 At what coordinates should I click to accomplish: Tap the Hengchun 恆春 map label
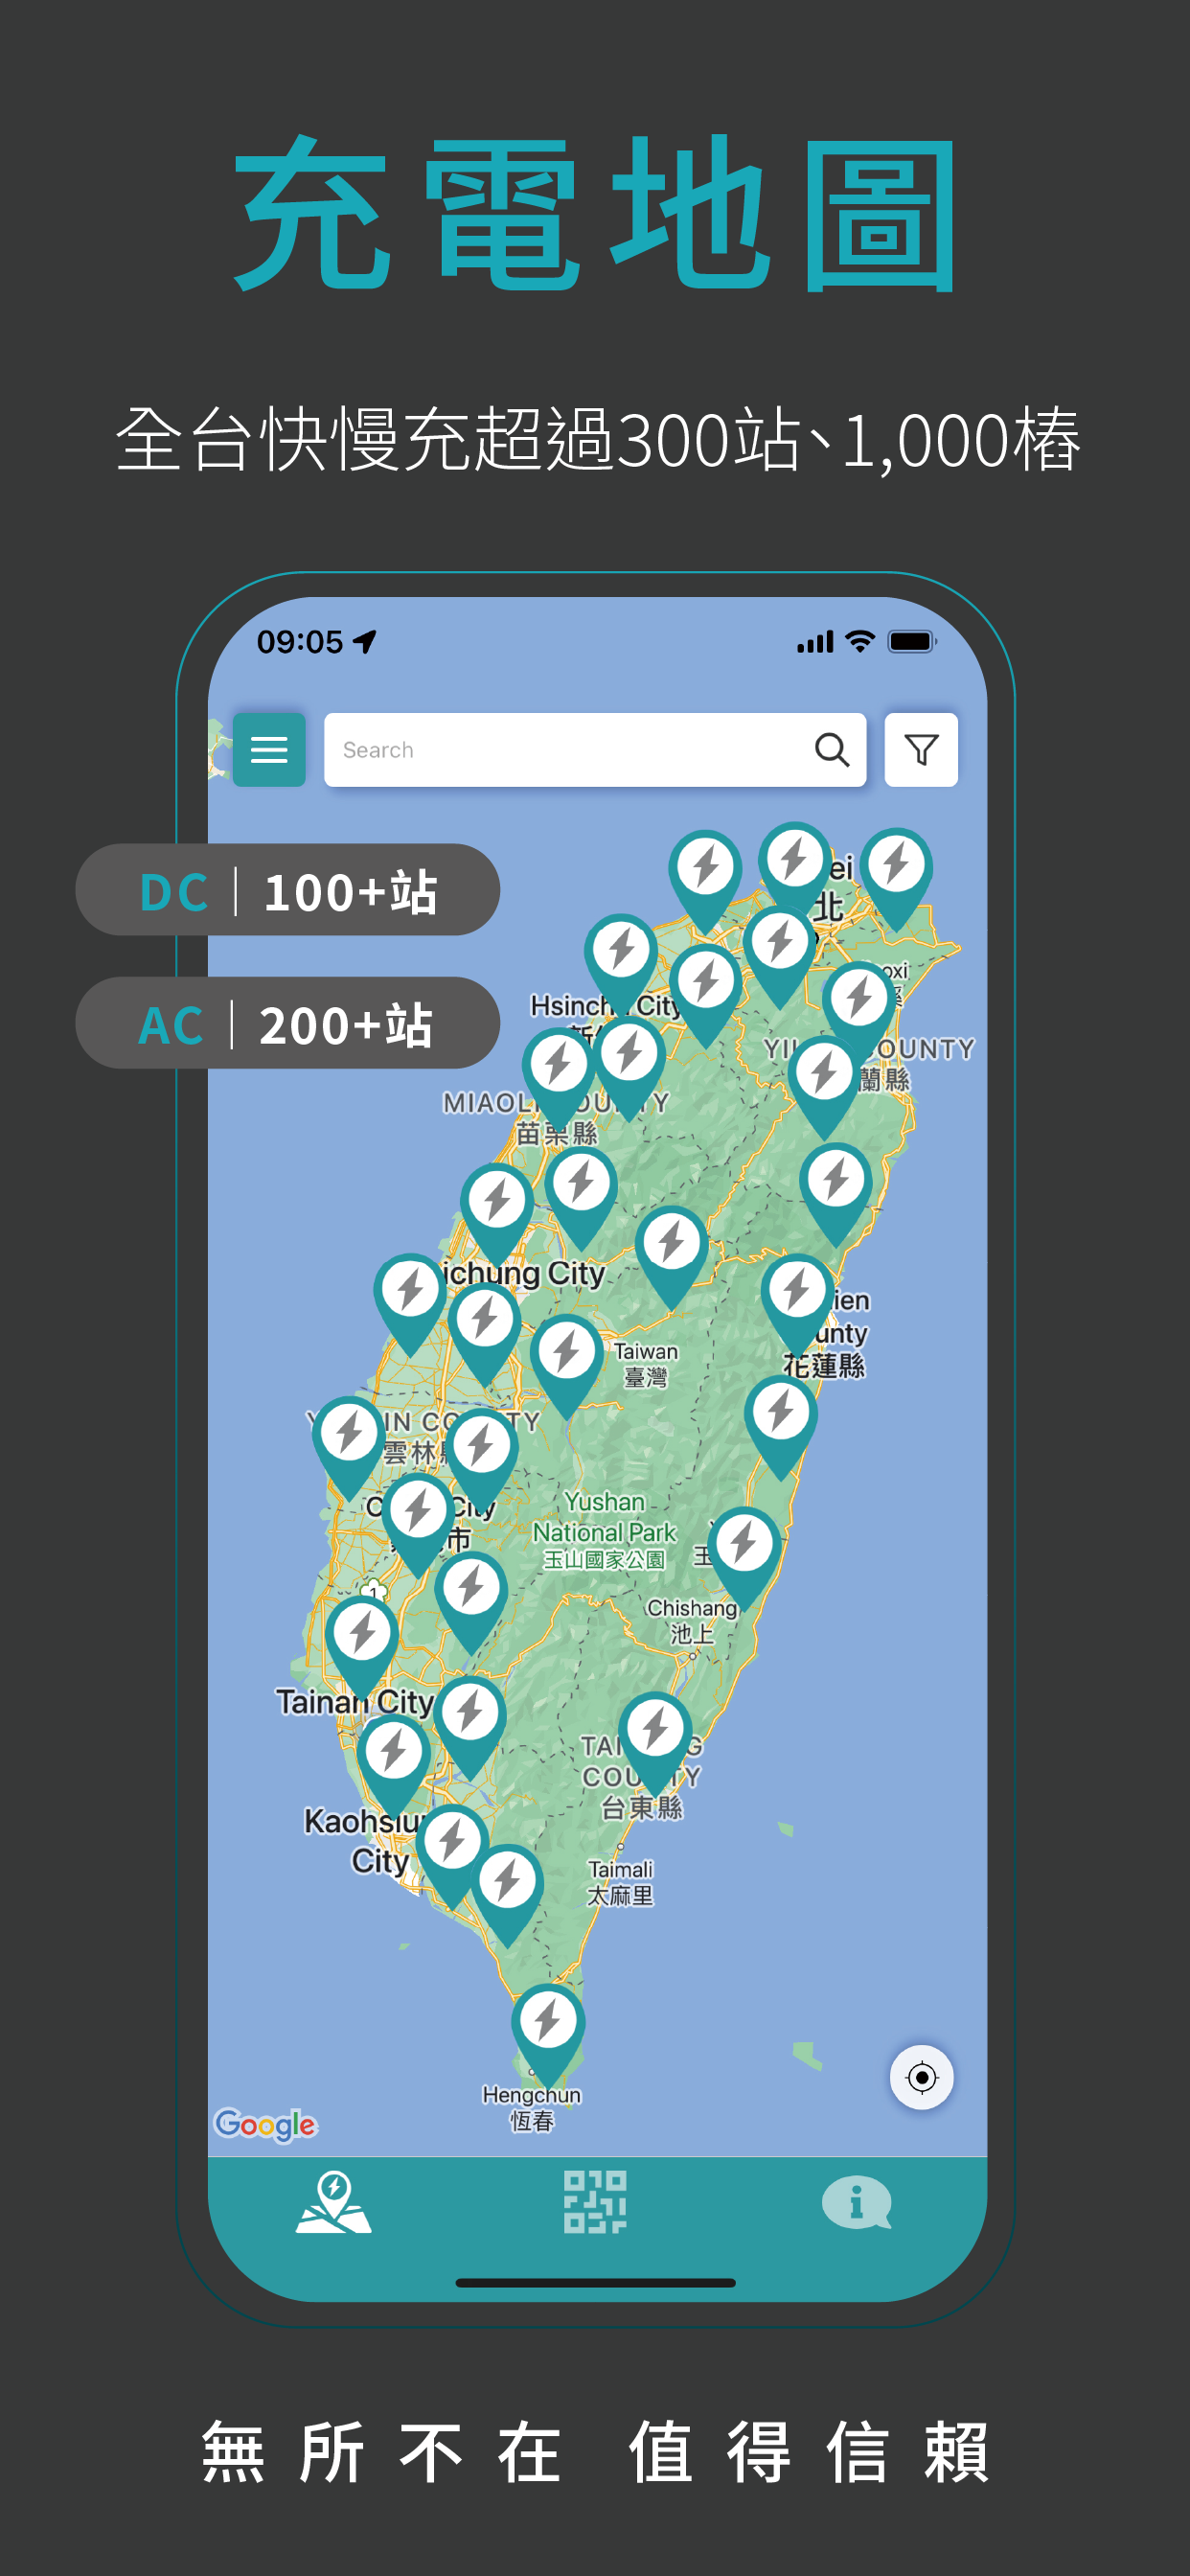pos(531,2107)
